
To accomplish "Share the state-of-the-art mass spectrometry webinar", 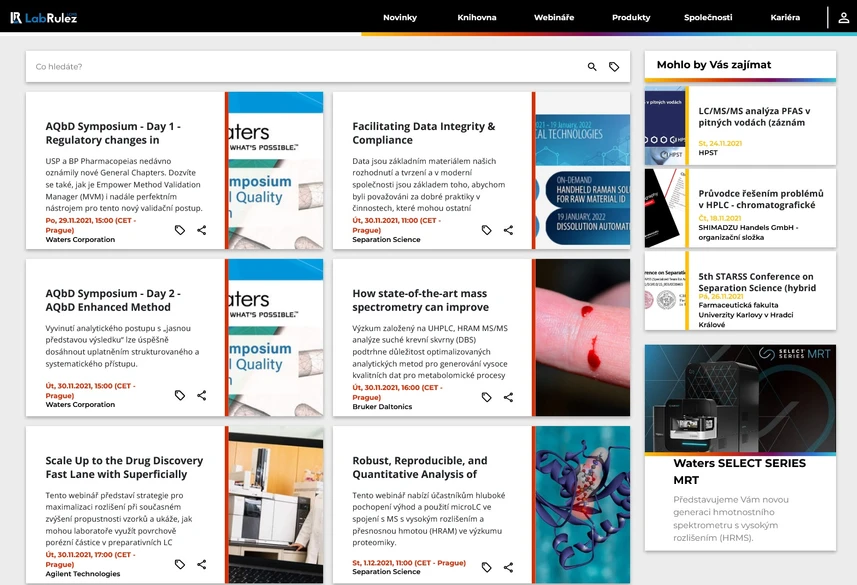I will point(508,397).
